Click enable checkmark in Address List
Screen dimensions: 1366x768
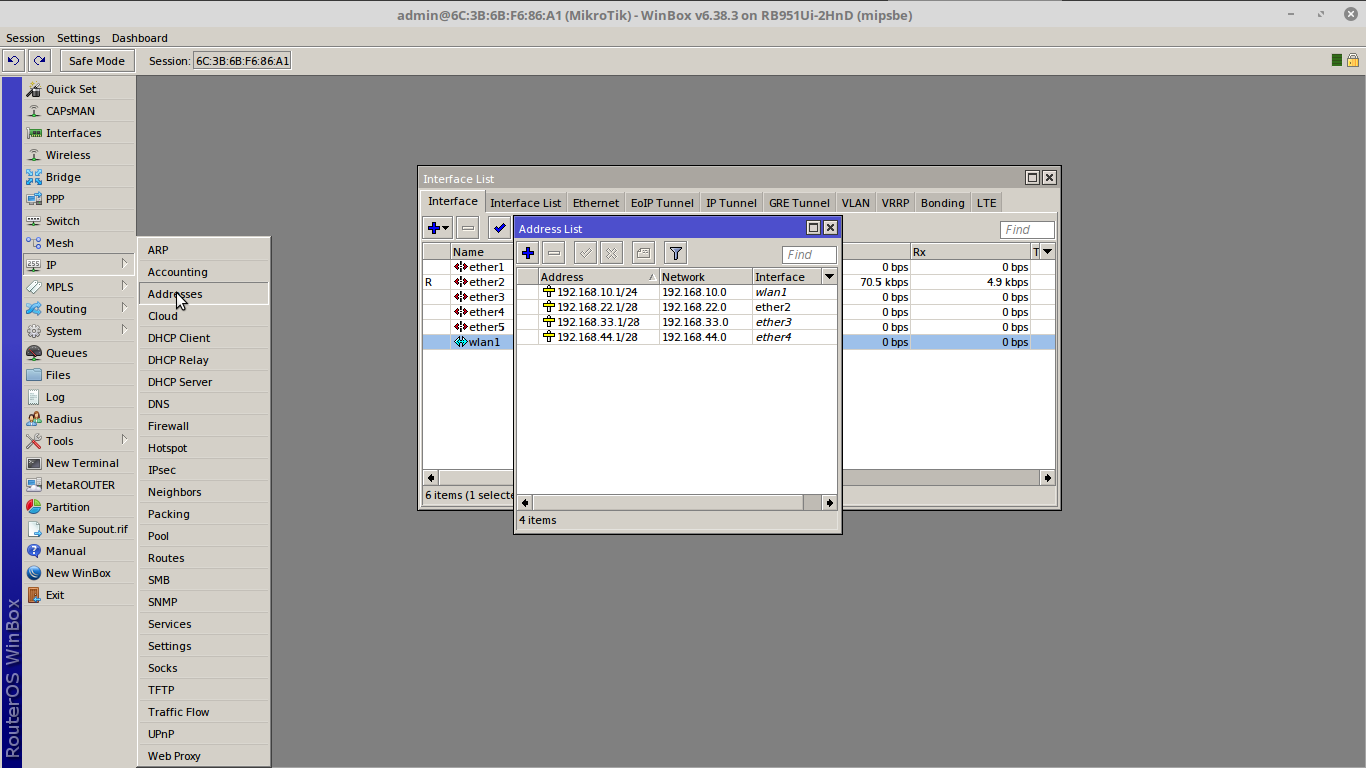pyautogui.click(x=586, y=253)
